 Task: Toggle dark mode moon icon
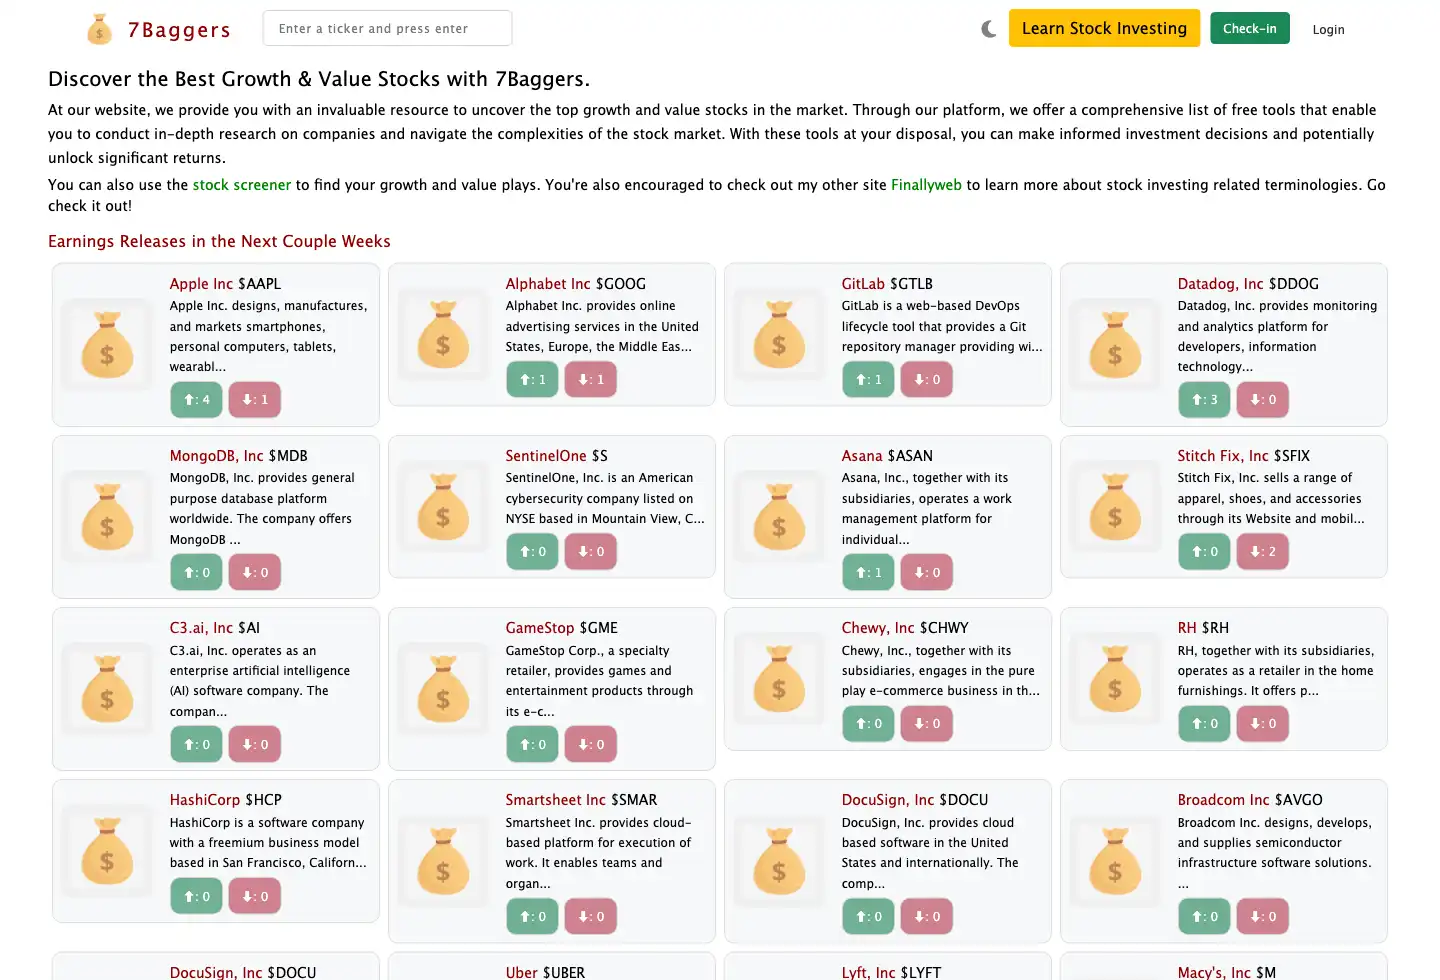989,29
